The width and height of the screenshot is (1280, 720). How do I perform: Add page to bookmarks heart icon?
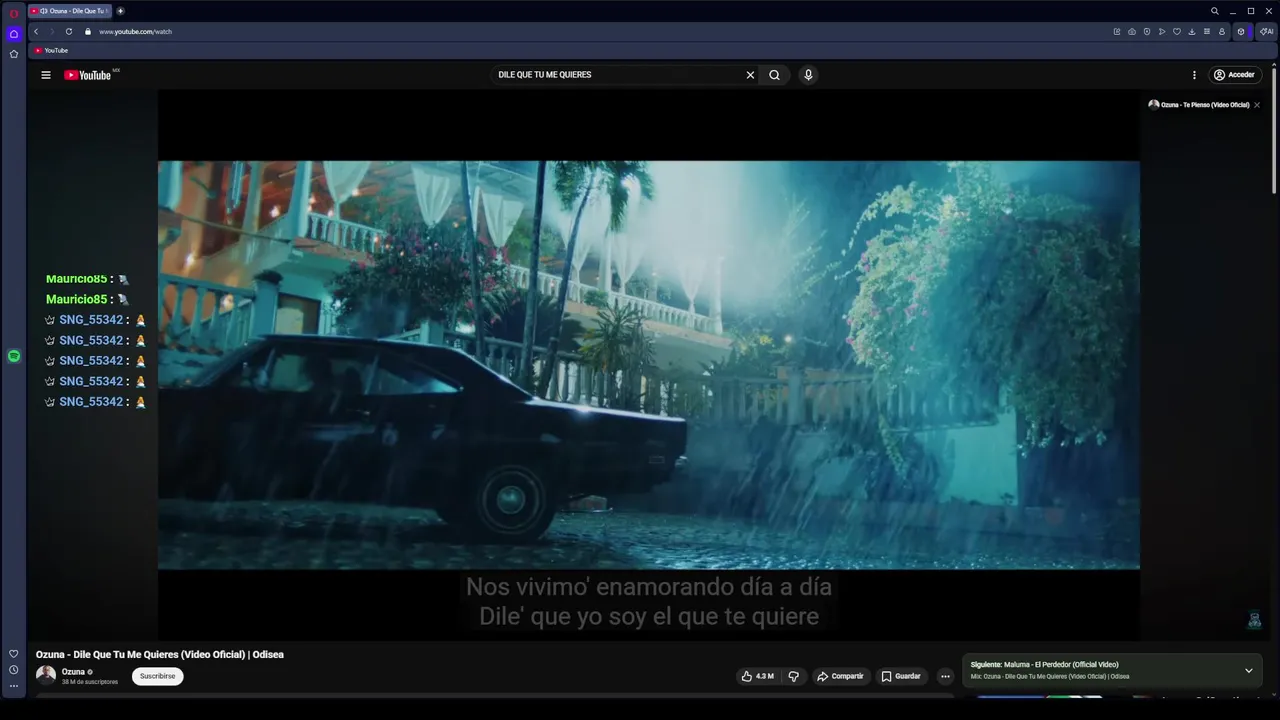(1177, 32)
